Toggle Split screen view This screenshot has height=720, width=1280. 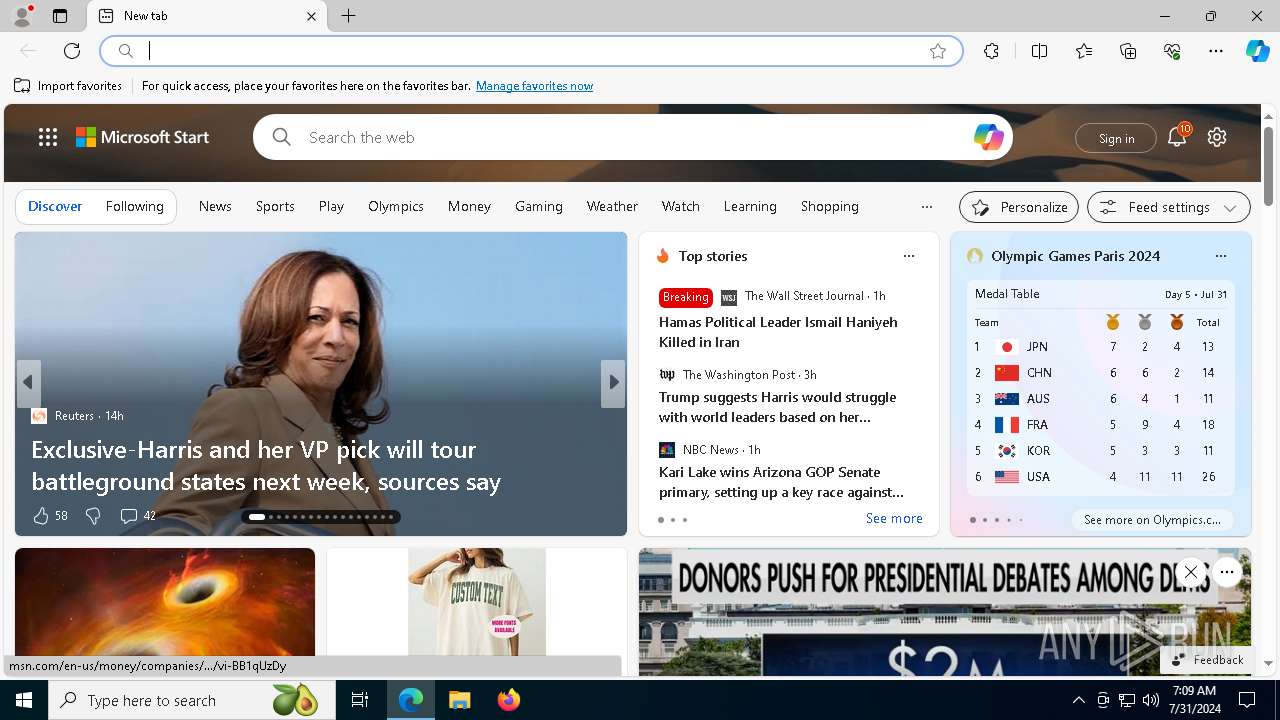click(x=1039, y=51)
